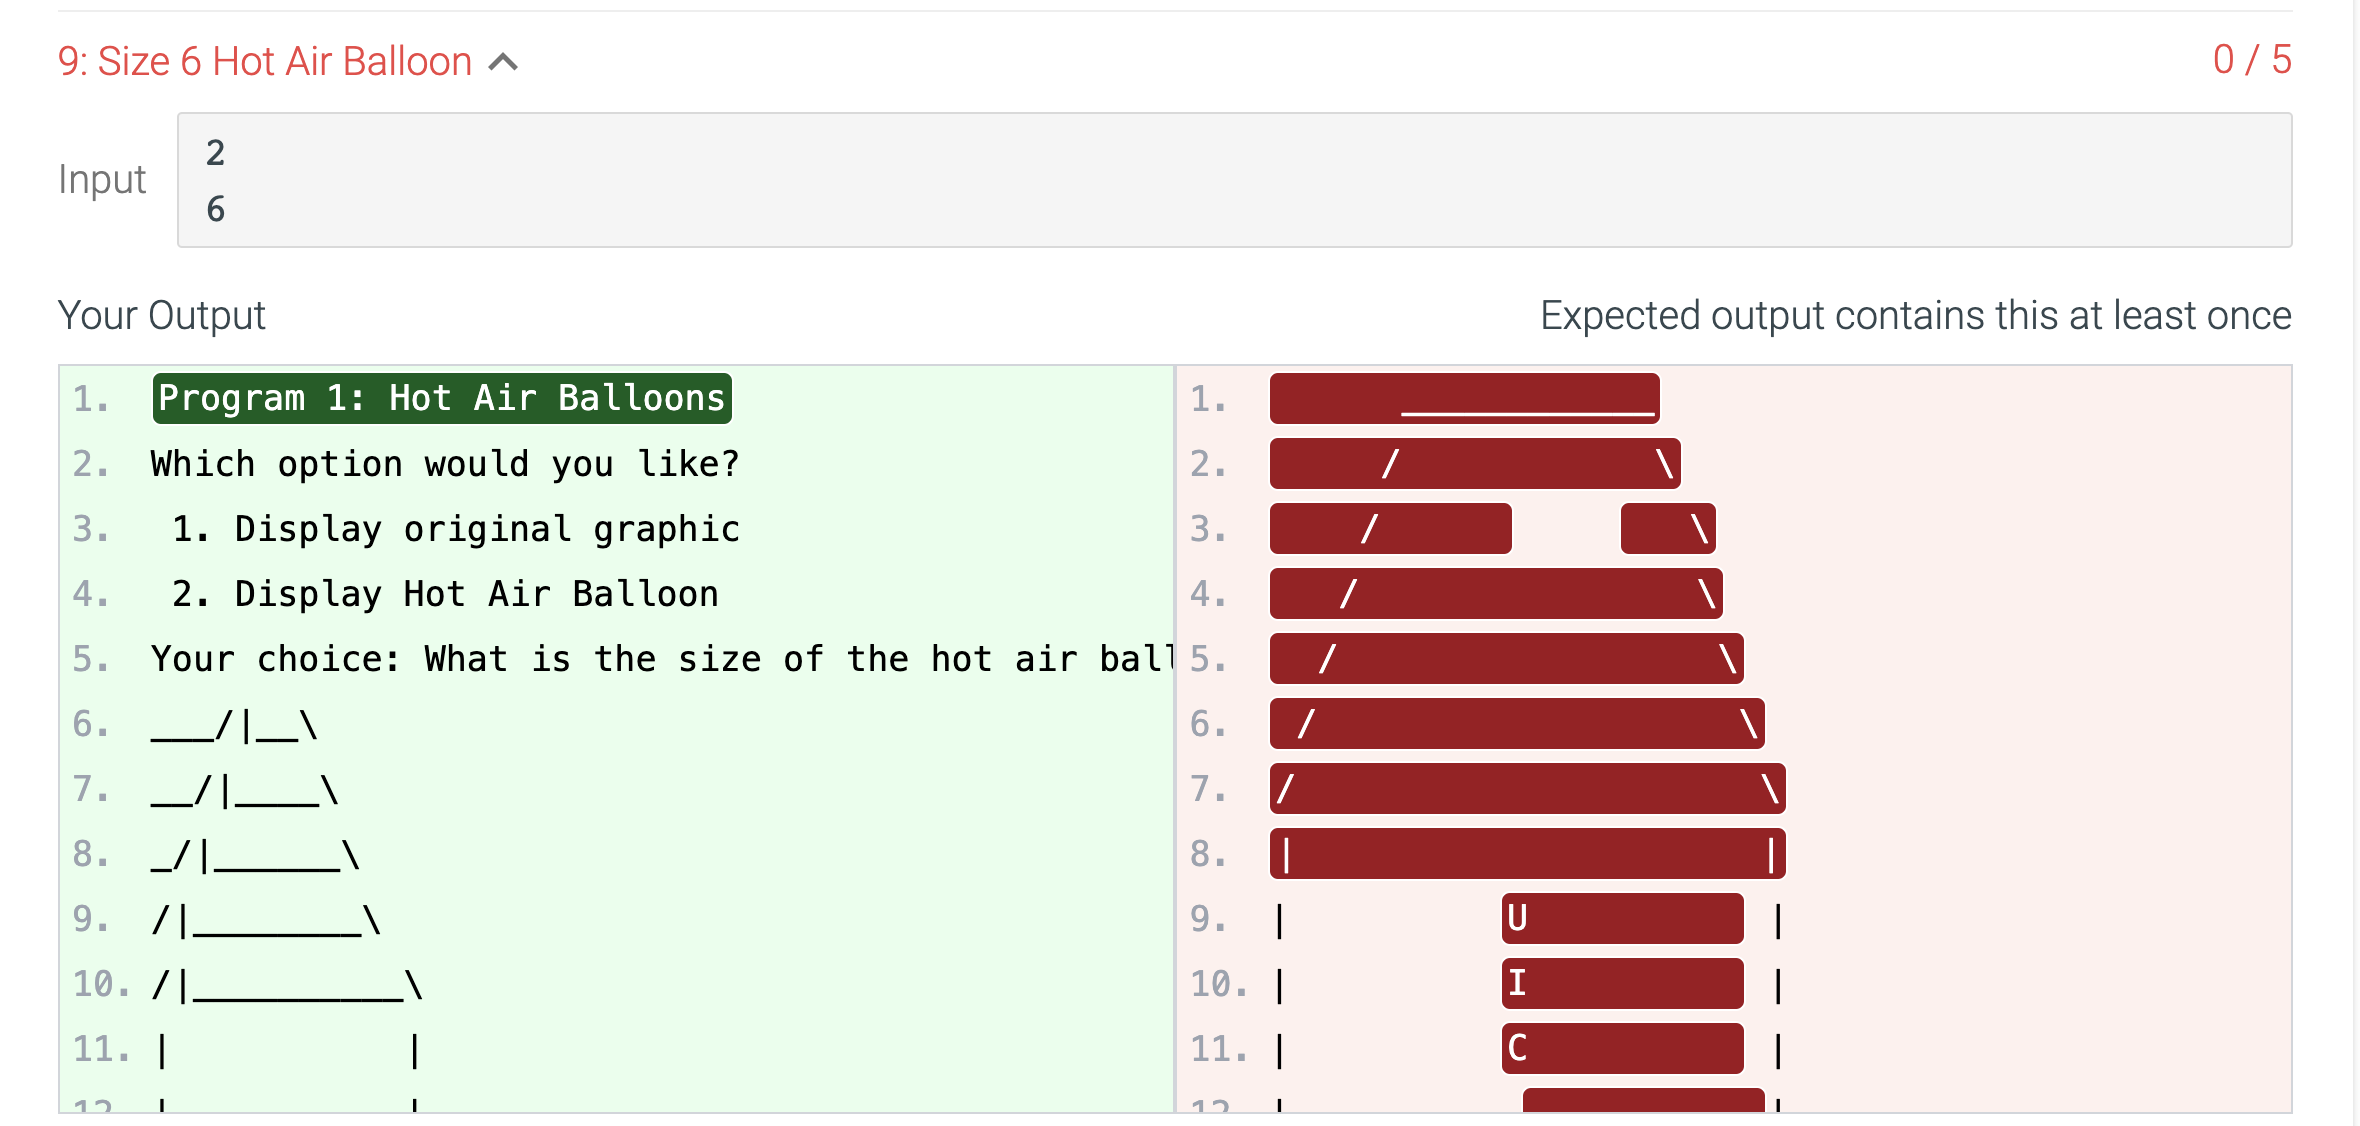Click your output line 10 balloon row
The height and width of the screenshot is (1126, 2360).
tap(288, 985)
